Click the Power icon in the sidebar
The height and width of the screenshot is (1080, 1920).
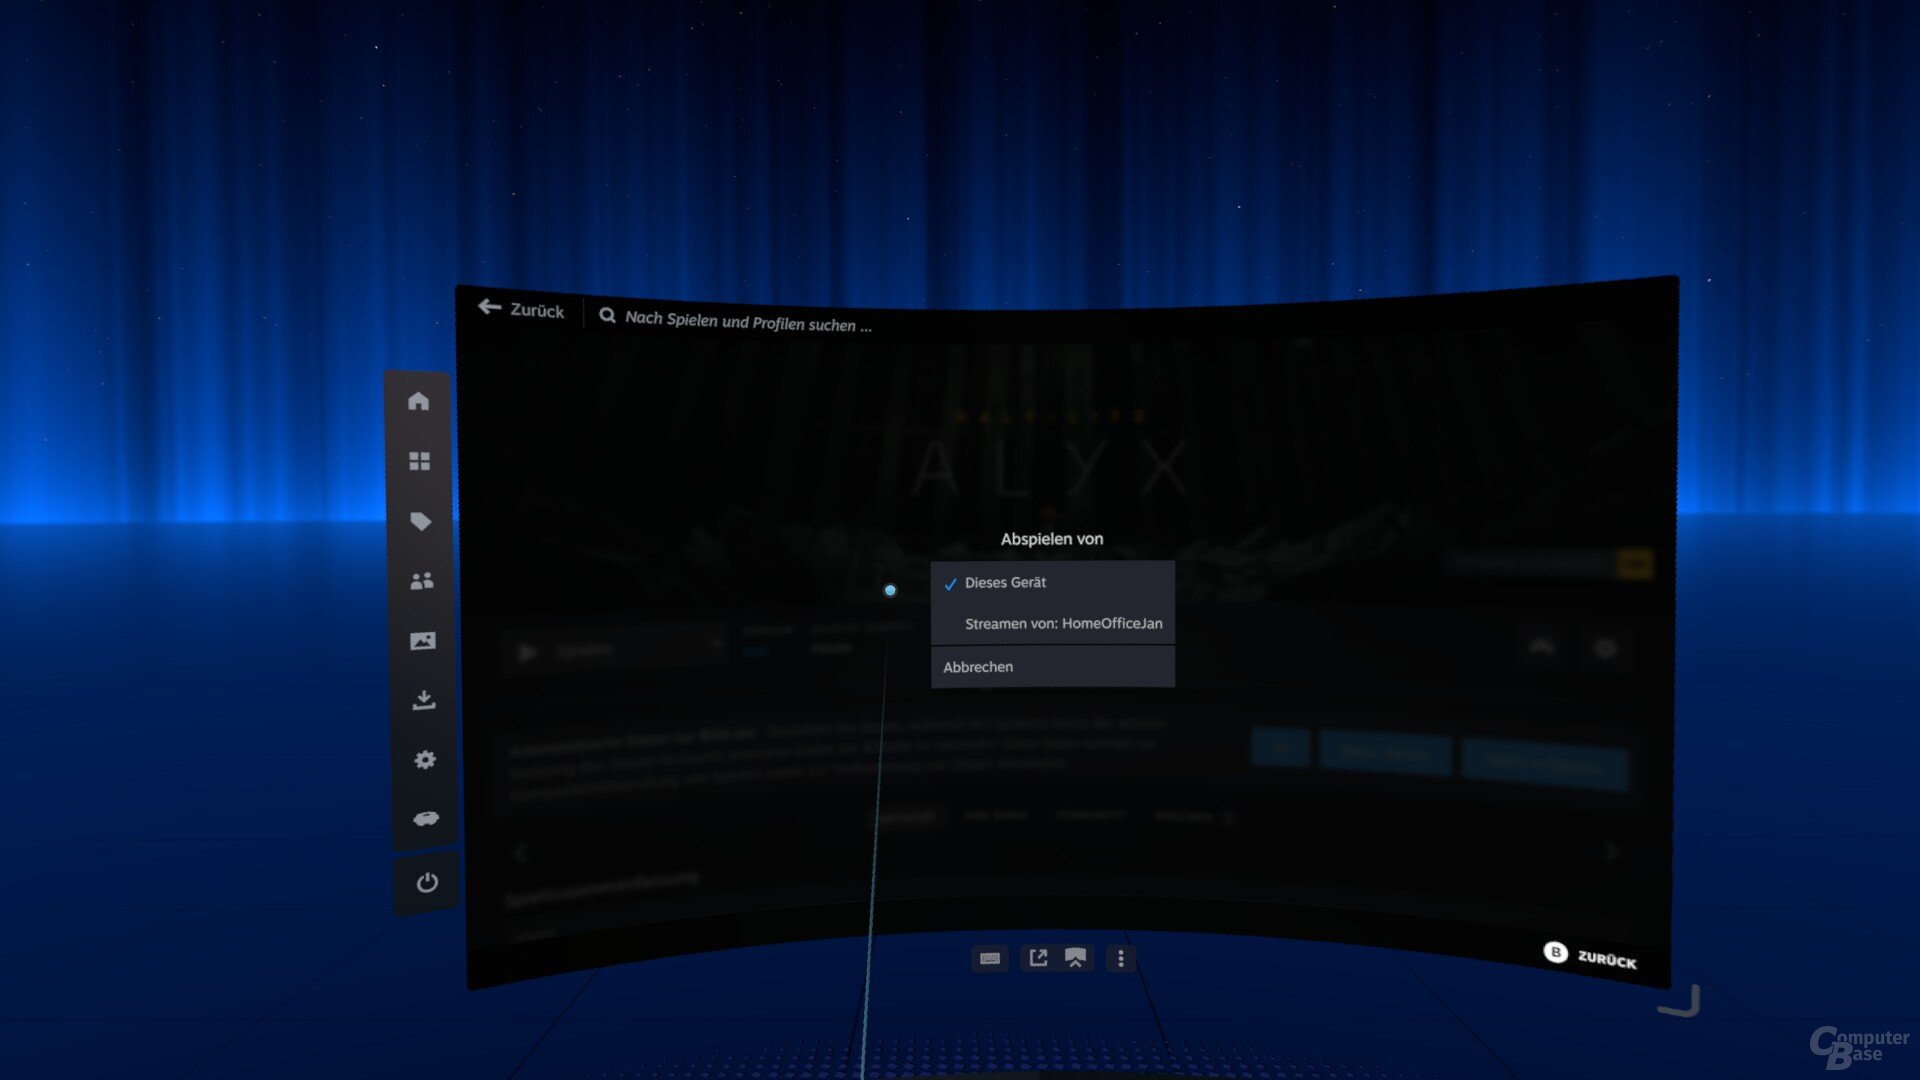click(427, 882)
